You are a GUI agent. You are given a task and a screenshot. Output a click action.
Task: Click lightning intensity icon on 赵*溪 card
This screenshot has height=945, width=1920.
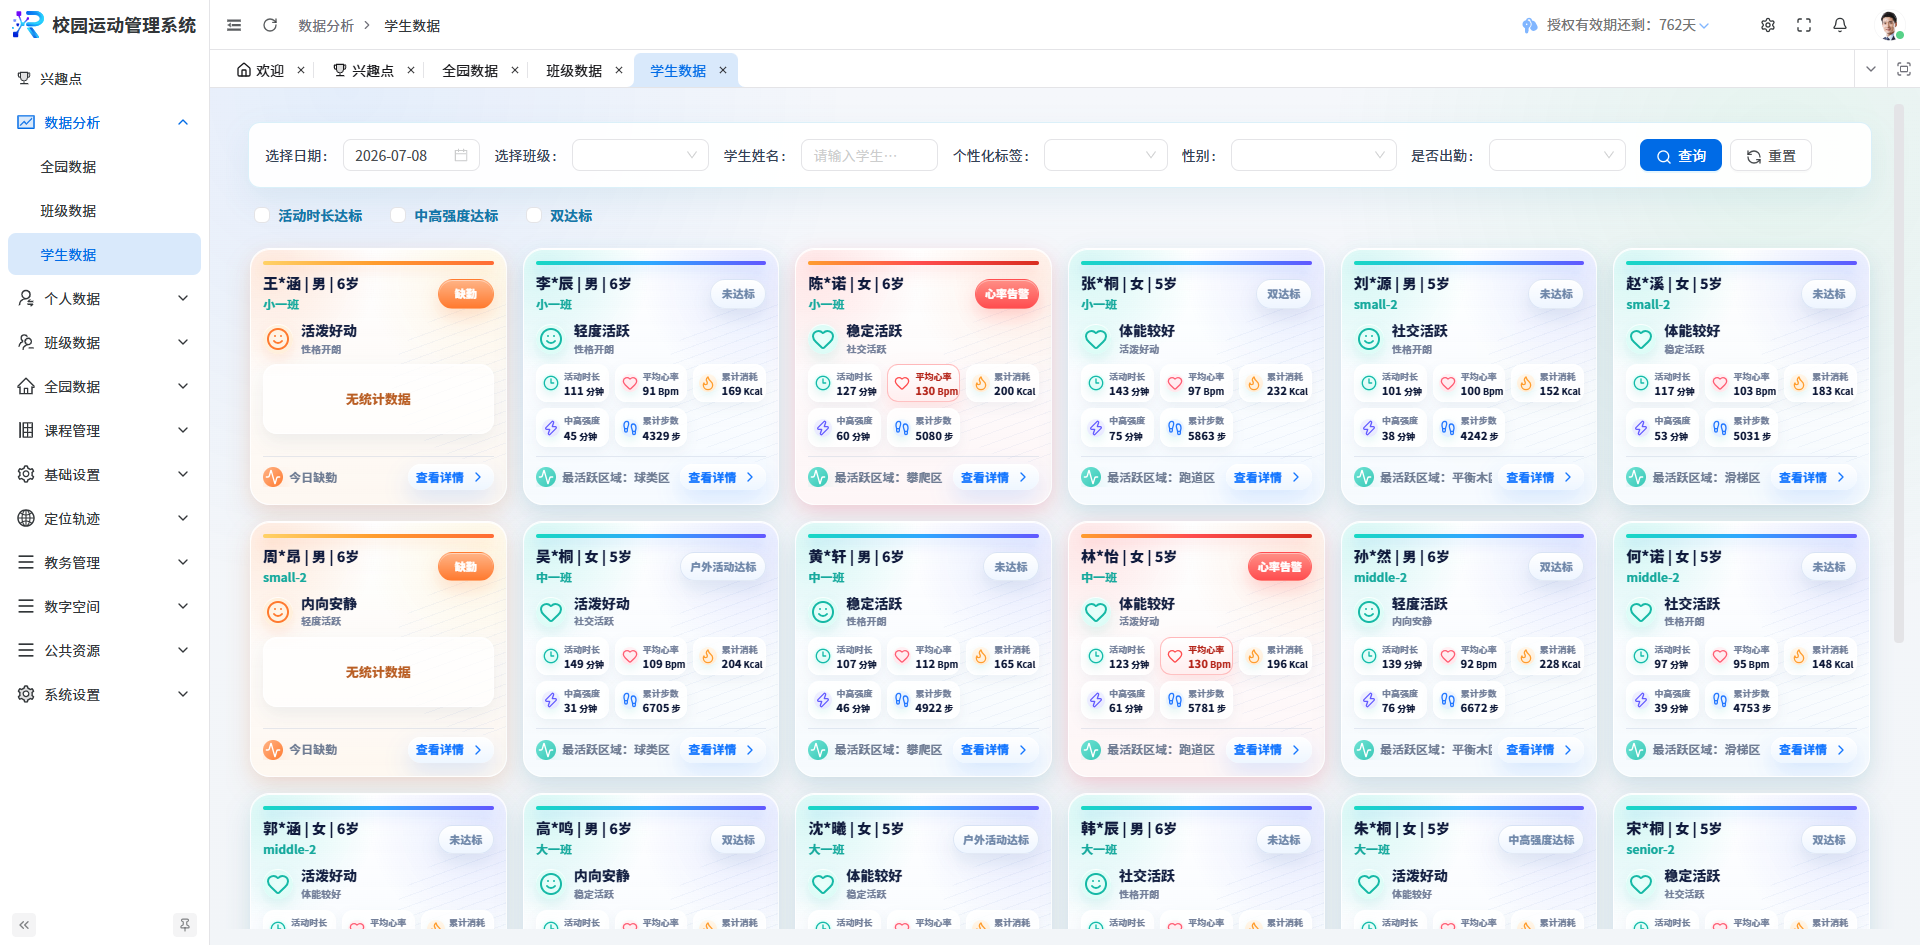[1641, 428]
